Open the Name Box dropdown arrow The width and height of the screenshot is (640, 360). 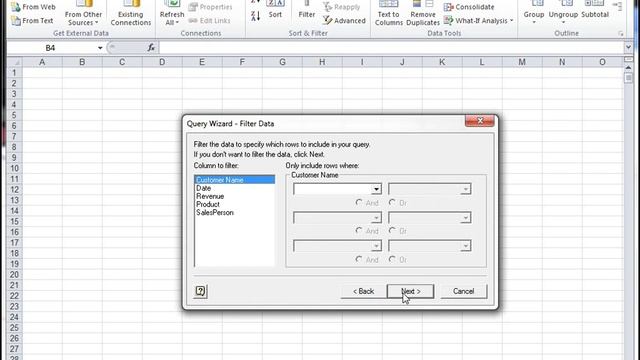[100, 48]
